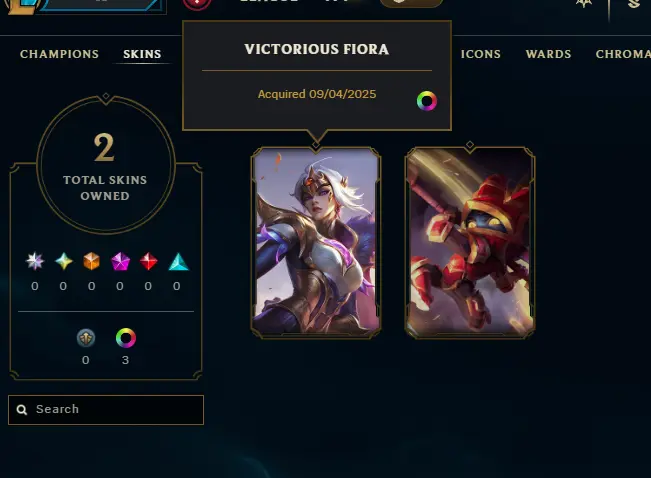
Task: Click the Total Skins Owned counter
Action: click(x=105, y=165)
